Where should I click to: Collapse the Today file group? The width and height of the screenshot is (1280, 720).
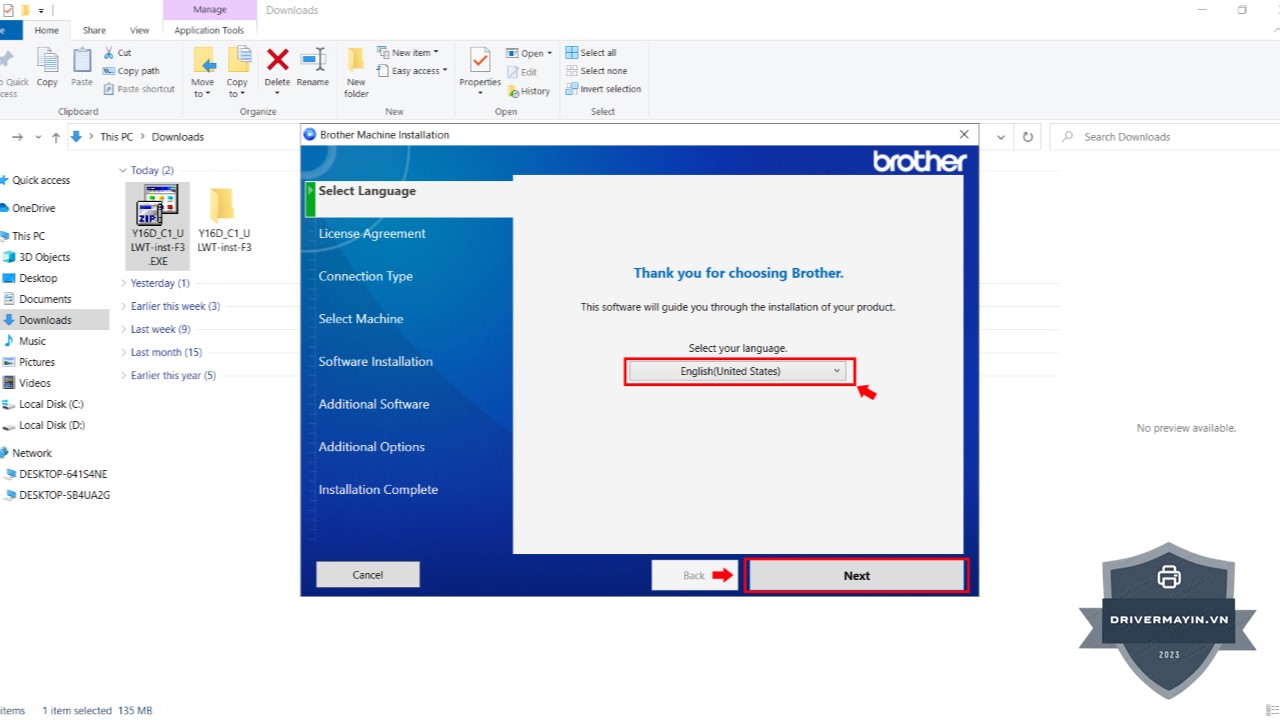(123, 171)
